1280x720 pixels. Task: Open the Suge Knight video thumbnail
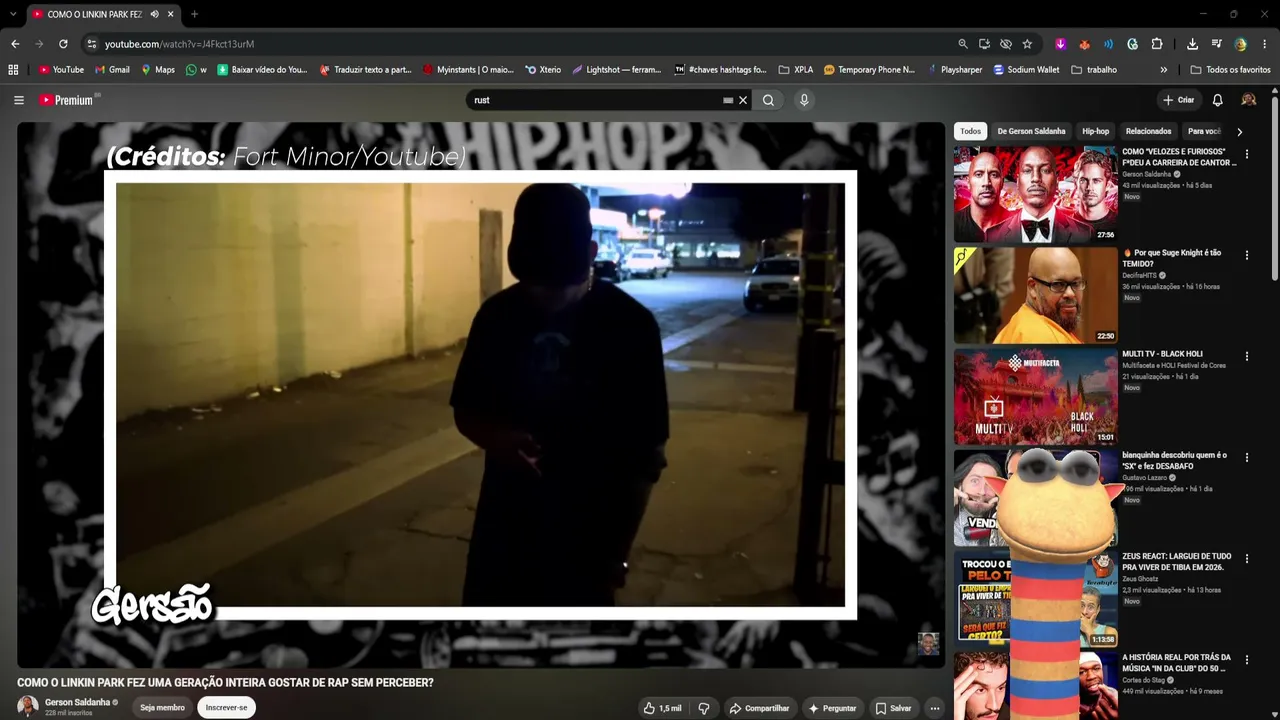point(1035,295)
